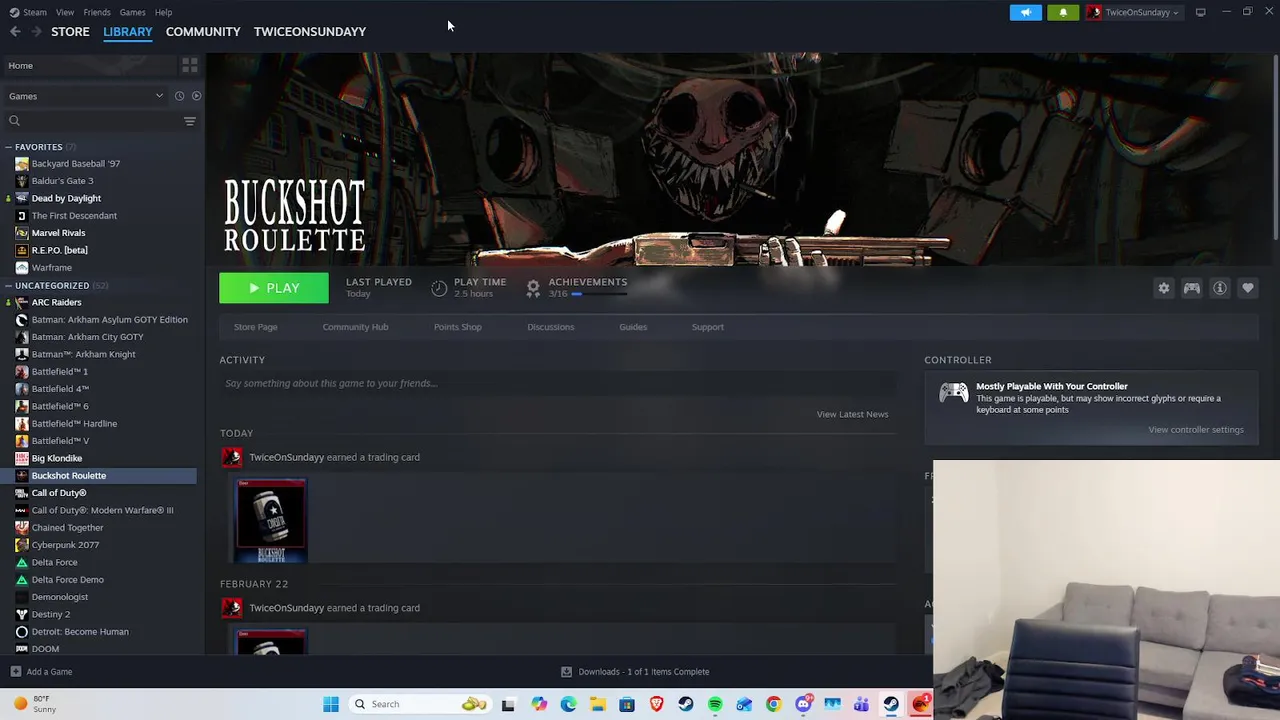
Task: Open today's trading card thumbnail
Action: (x=271, y=520)
